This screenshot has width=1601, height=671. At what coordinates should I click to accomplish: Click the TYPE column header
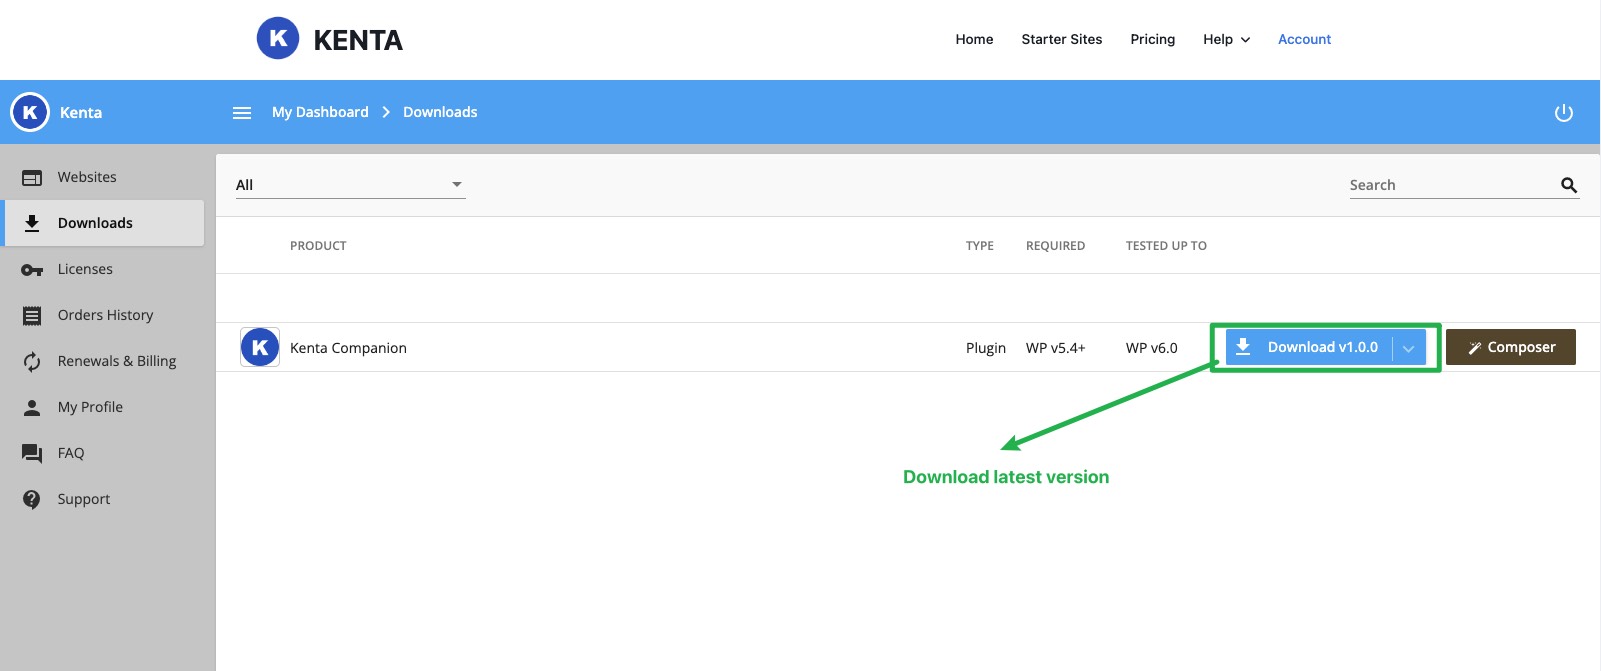coord(980,246)
